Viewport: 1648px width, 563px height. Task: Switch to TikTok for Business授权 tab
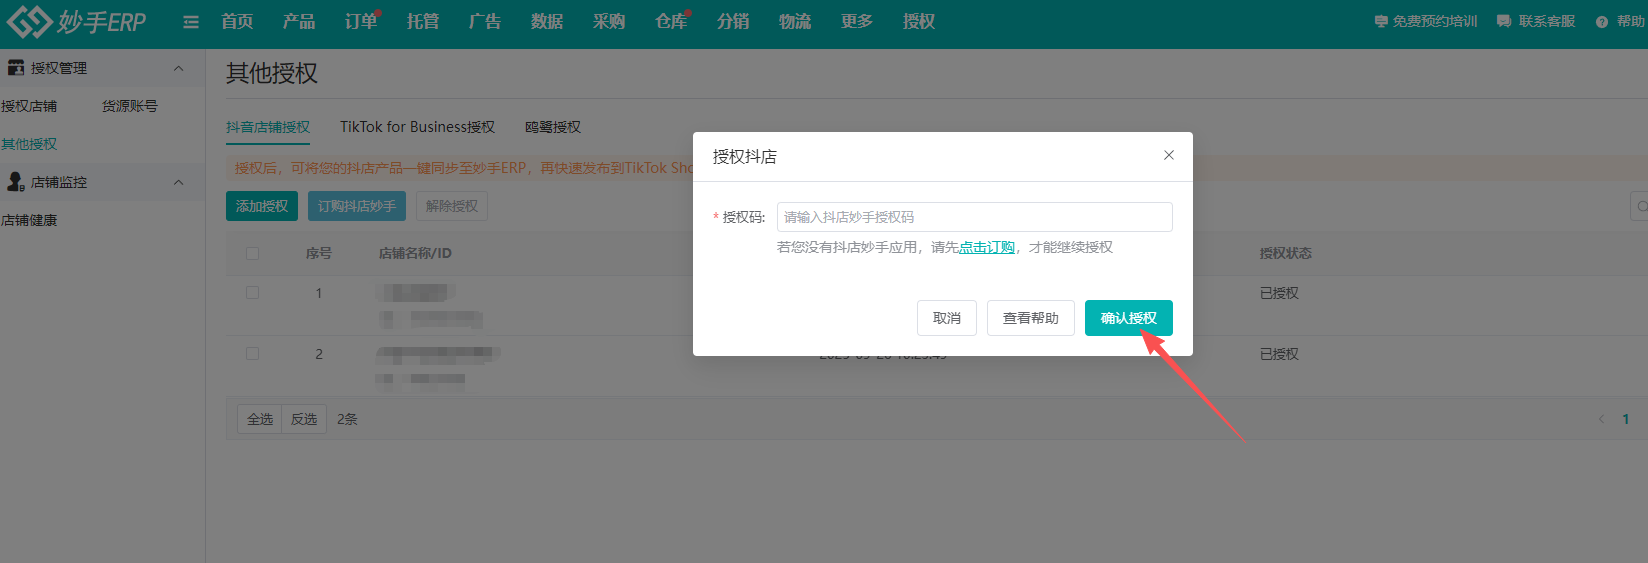tap(418, 127)
